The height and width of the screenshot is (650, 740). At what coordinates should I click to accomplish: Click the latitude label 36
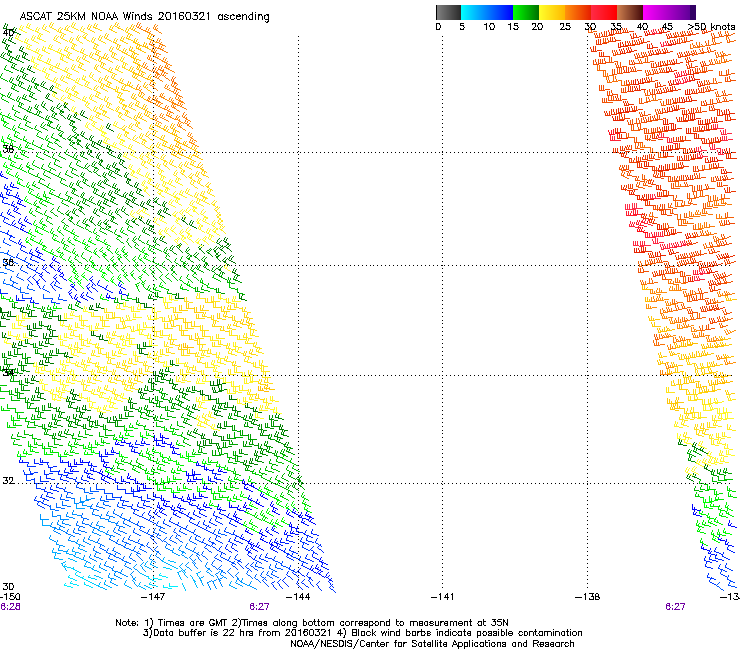pos(8,262)
